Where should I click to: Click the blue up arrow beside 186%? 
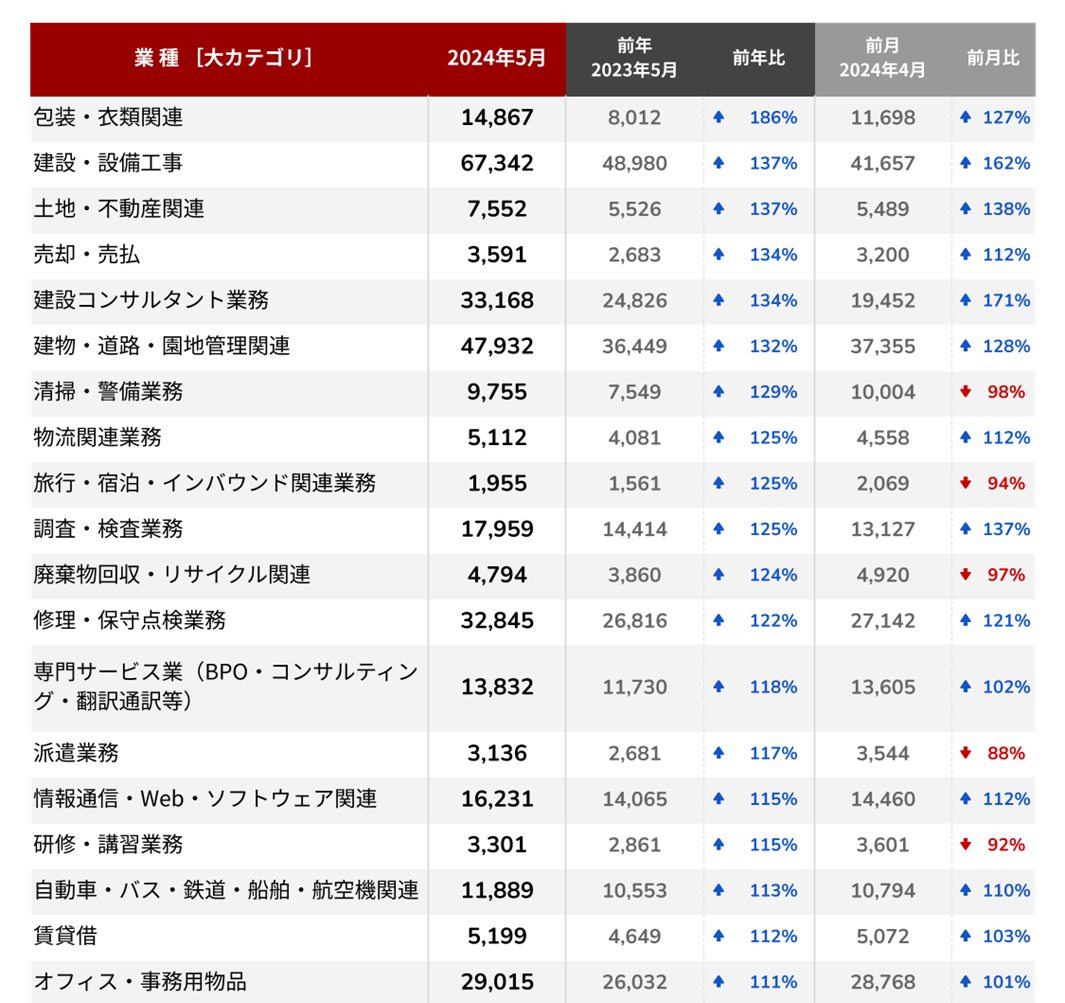pyautogui.click(x=719, y=117)
